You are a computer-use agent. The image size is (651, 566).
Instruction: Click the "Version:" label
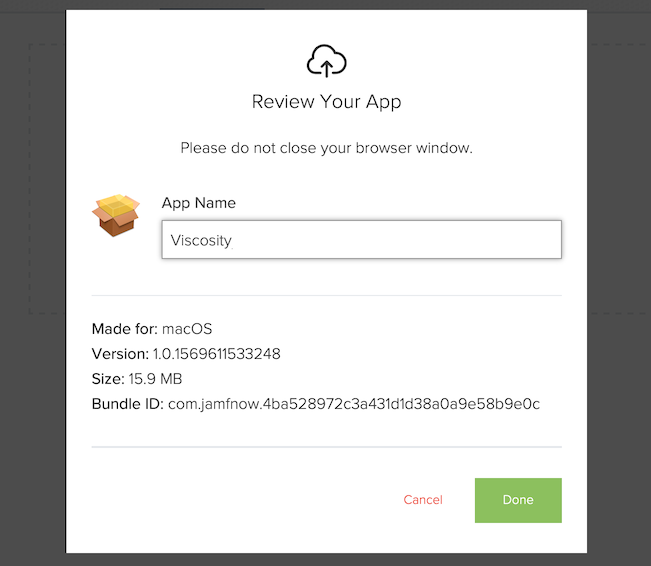click(120, 354)
